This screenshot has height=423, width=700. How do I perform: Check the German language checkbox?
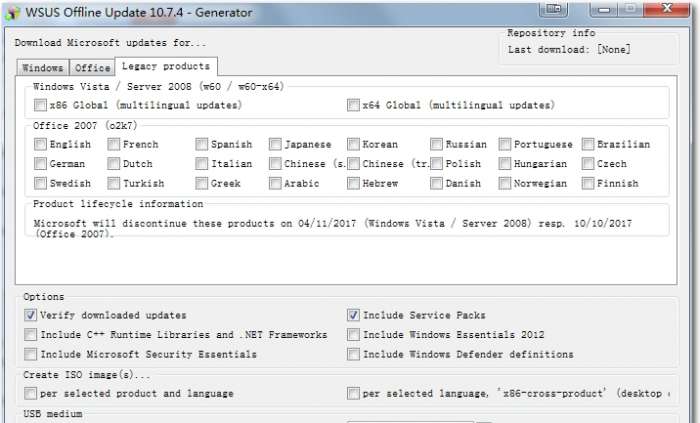click(40, 164)
